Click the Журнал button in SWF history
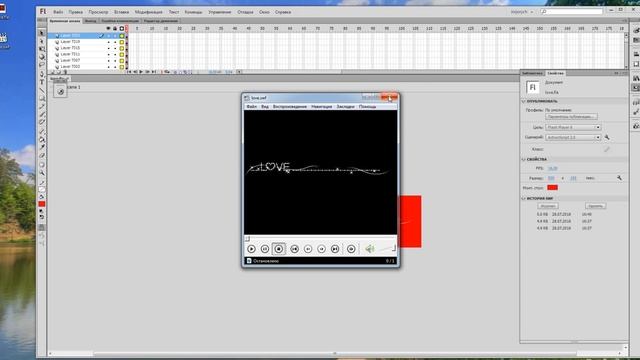This screenshot has height=360, width=640. (x=548, y=206)
